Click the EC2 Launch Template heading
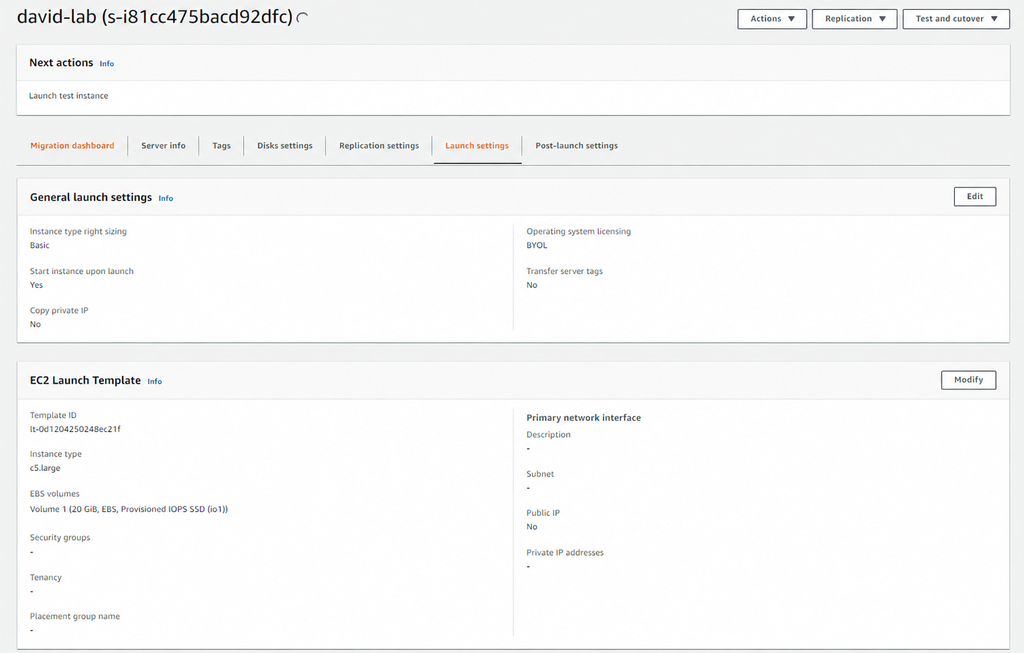The image size is (1024, 653). 86,381
